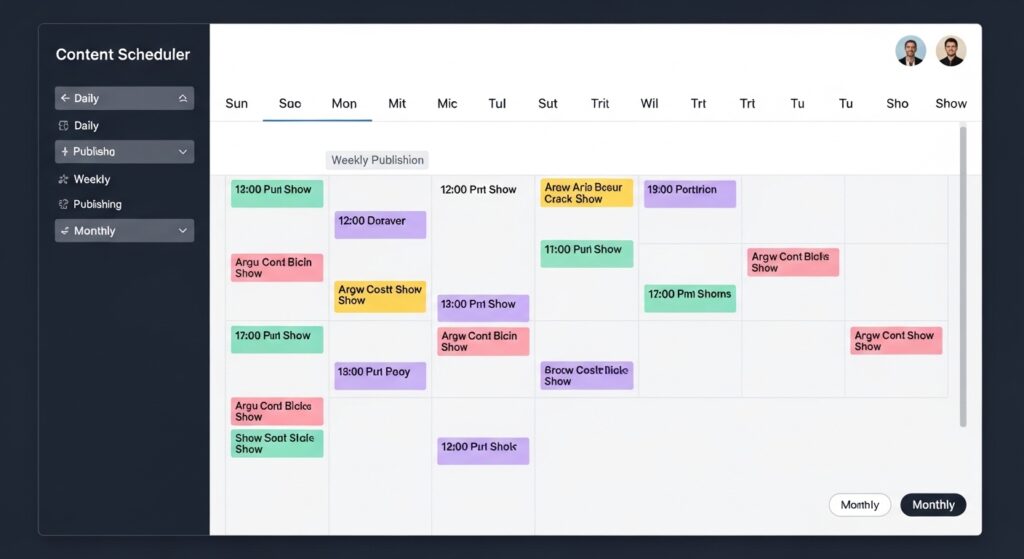Open the green 17:00 Purl Show event
Viewport: 1024px width, 559px height.
277,340
